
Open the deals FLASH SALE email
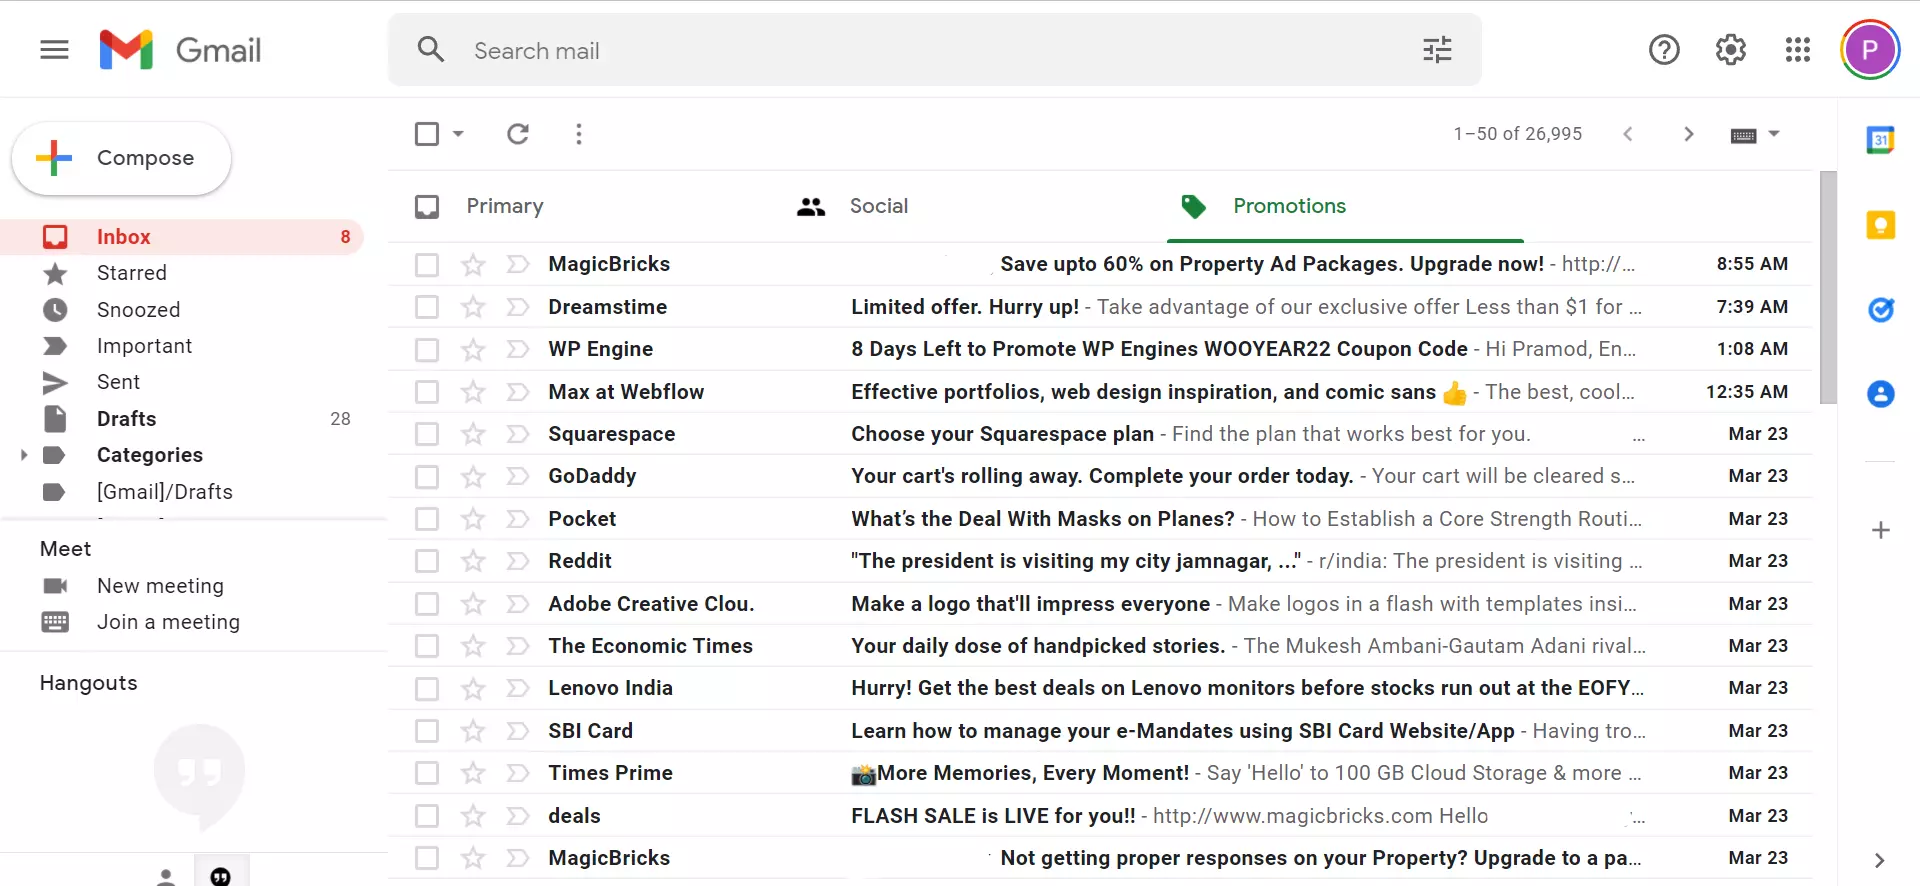(1100, 816)
